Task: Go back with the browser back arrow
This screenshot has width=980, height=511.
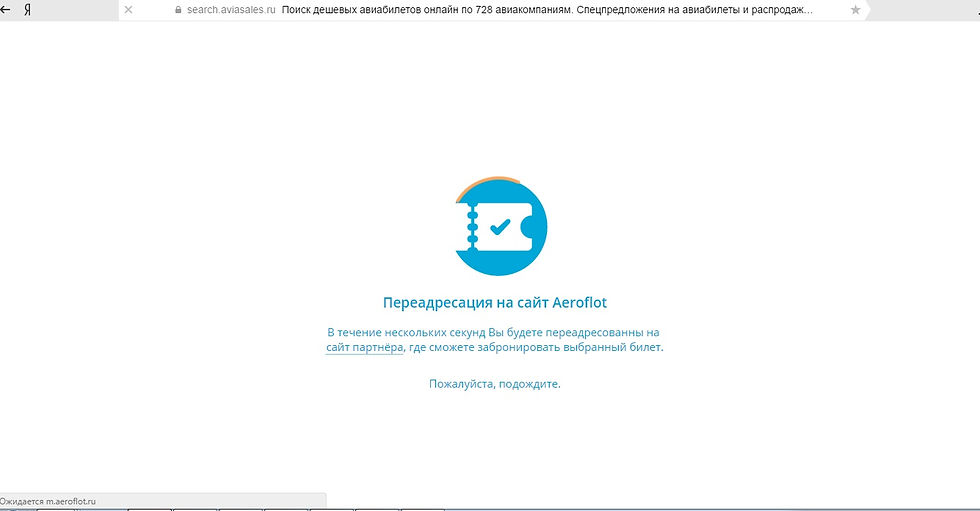Action: pos(6,9)
